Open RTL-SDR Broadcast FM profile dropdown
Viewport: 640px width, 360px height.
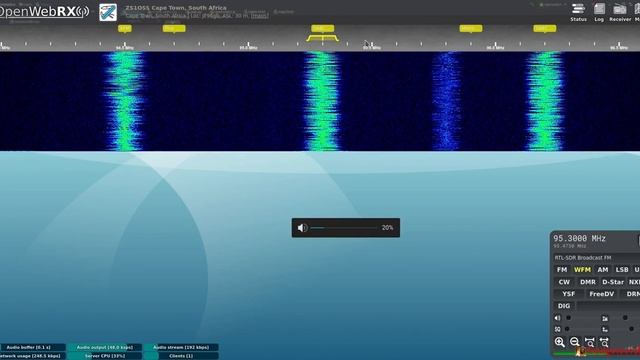[x=597, y=258]
